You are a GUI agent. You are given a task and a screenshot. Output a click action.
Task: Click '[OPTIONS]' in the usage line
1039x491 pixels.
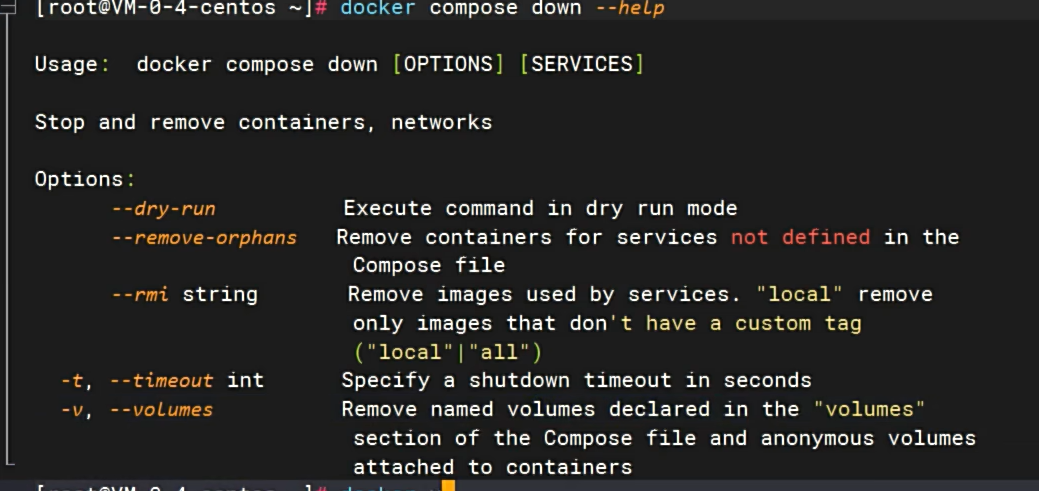[x=448, y=64]
